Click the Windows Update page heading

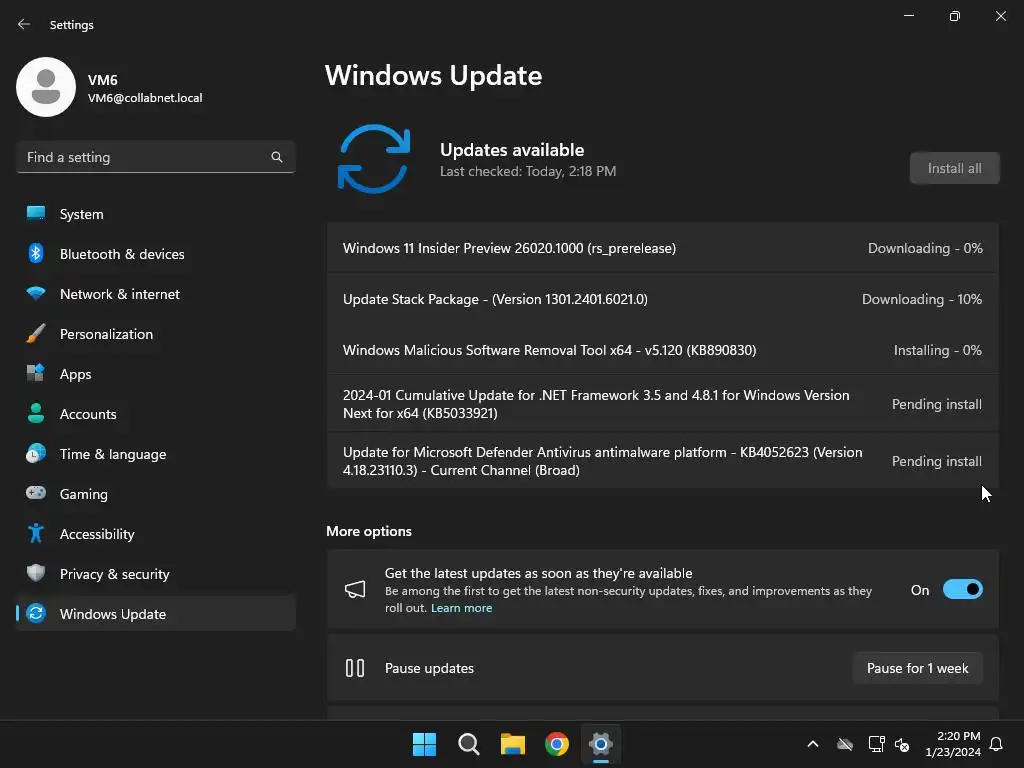pyautogui.click(x=434, y=76)
